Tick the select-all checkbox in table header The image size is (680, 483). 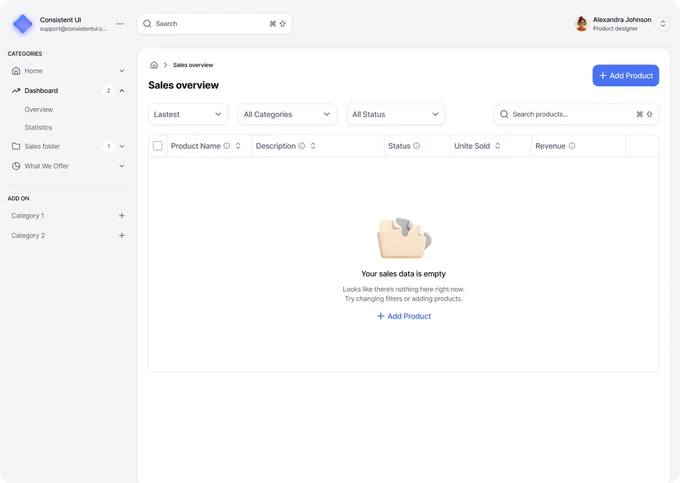pos(158,146)
